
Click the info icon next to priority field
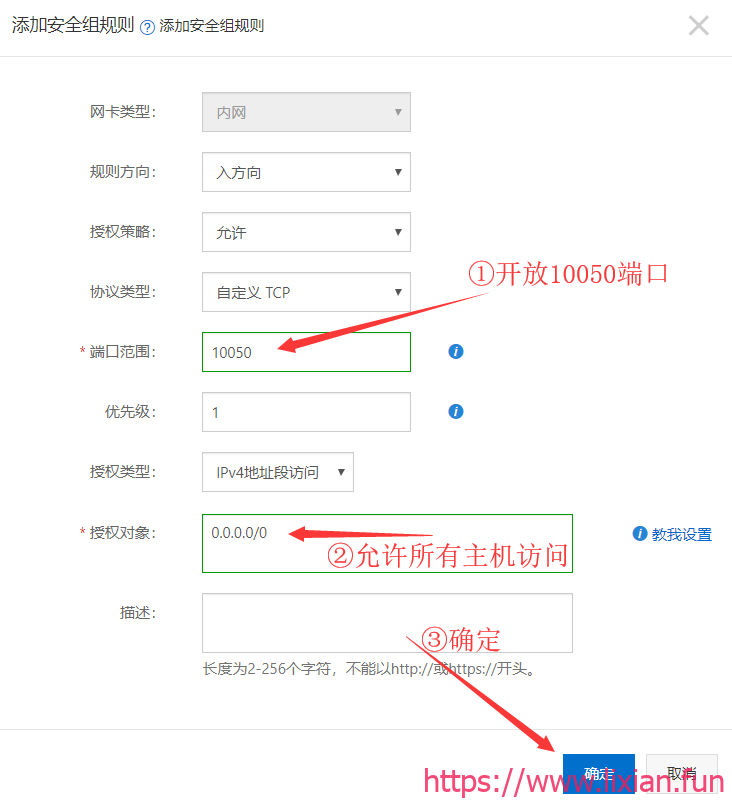456,412
